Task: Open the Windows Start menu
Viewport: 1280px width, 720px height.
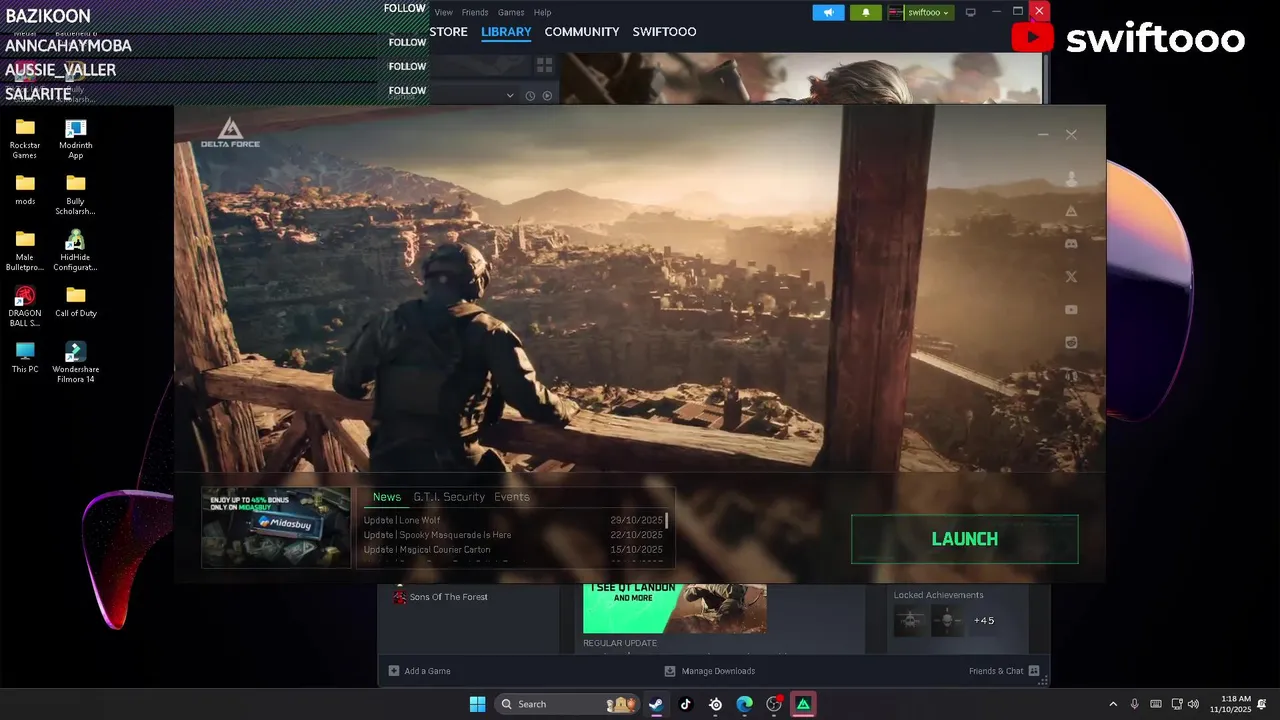Action: click(x=478, y=704)
